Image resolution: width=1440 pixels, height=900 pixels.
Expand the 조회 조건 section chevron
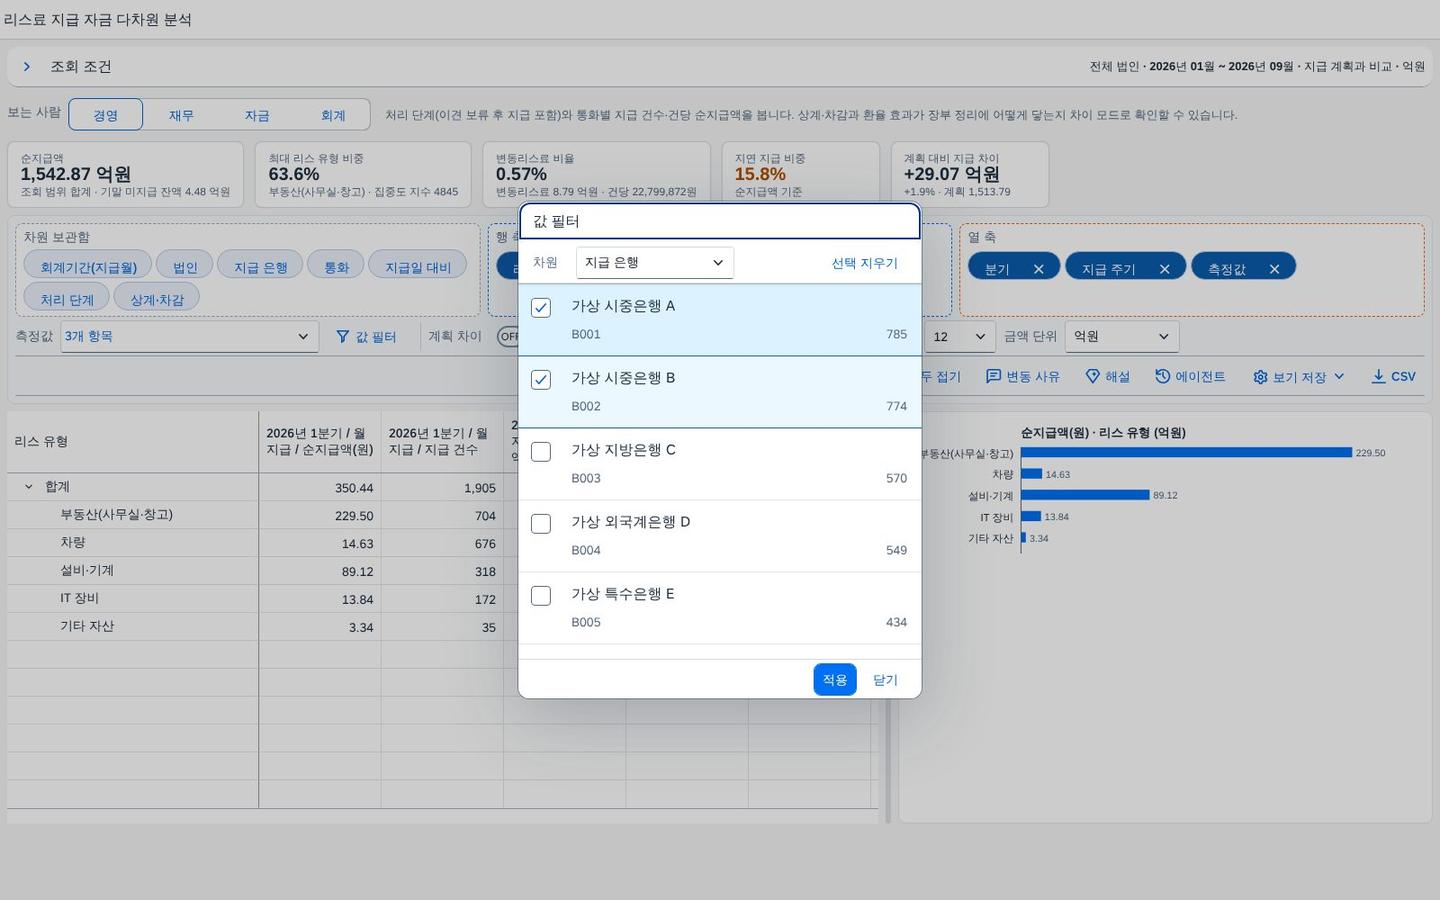[27, 66]
